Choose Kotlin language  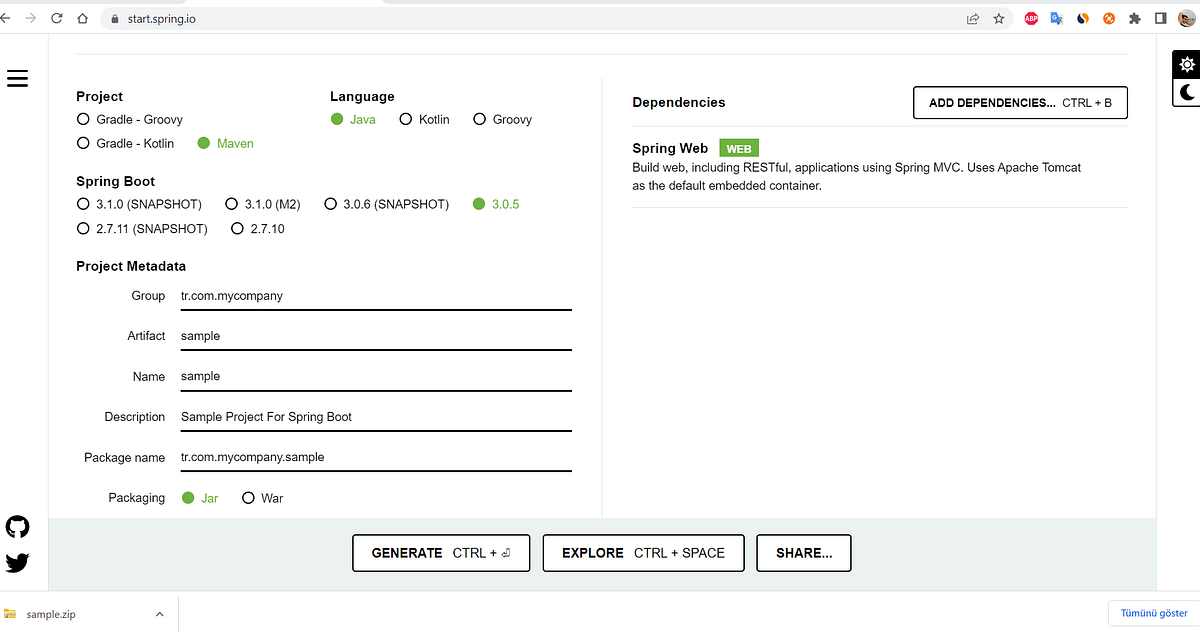point(425,119)
